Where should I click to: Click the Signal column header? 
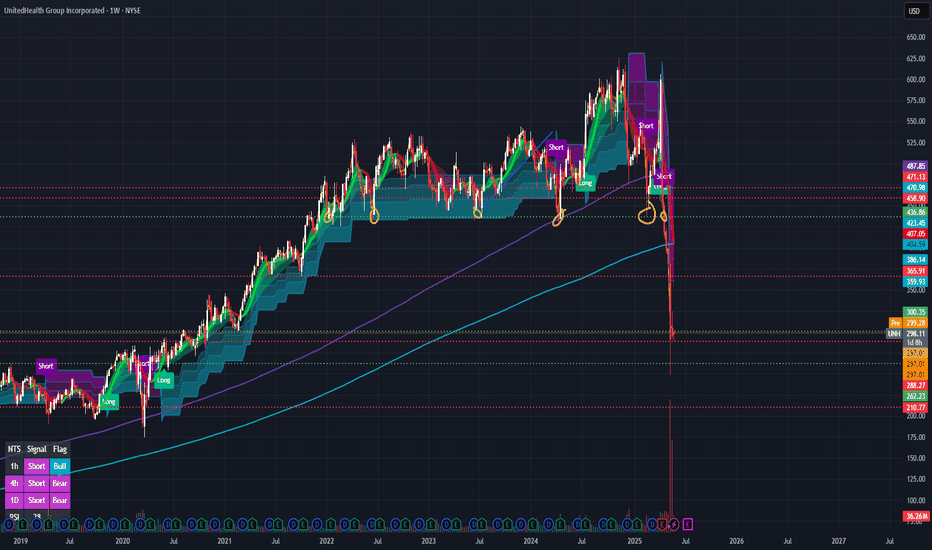36,449
